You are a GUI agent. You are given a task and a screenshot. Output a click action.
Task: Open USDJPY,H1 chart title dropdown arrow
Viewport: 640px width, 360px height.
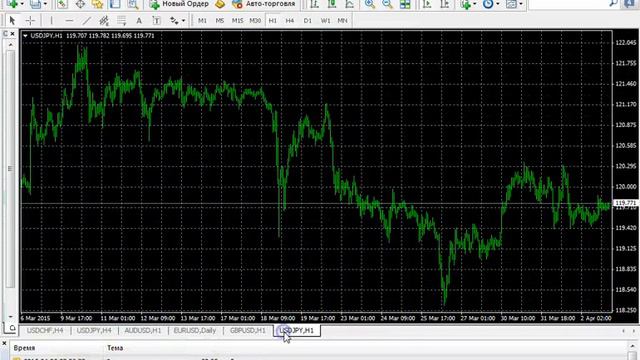(25, 36)
